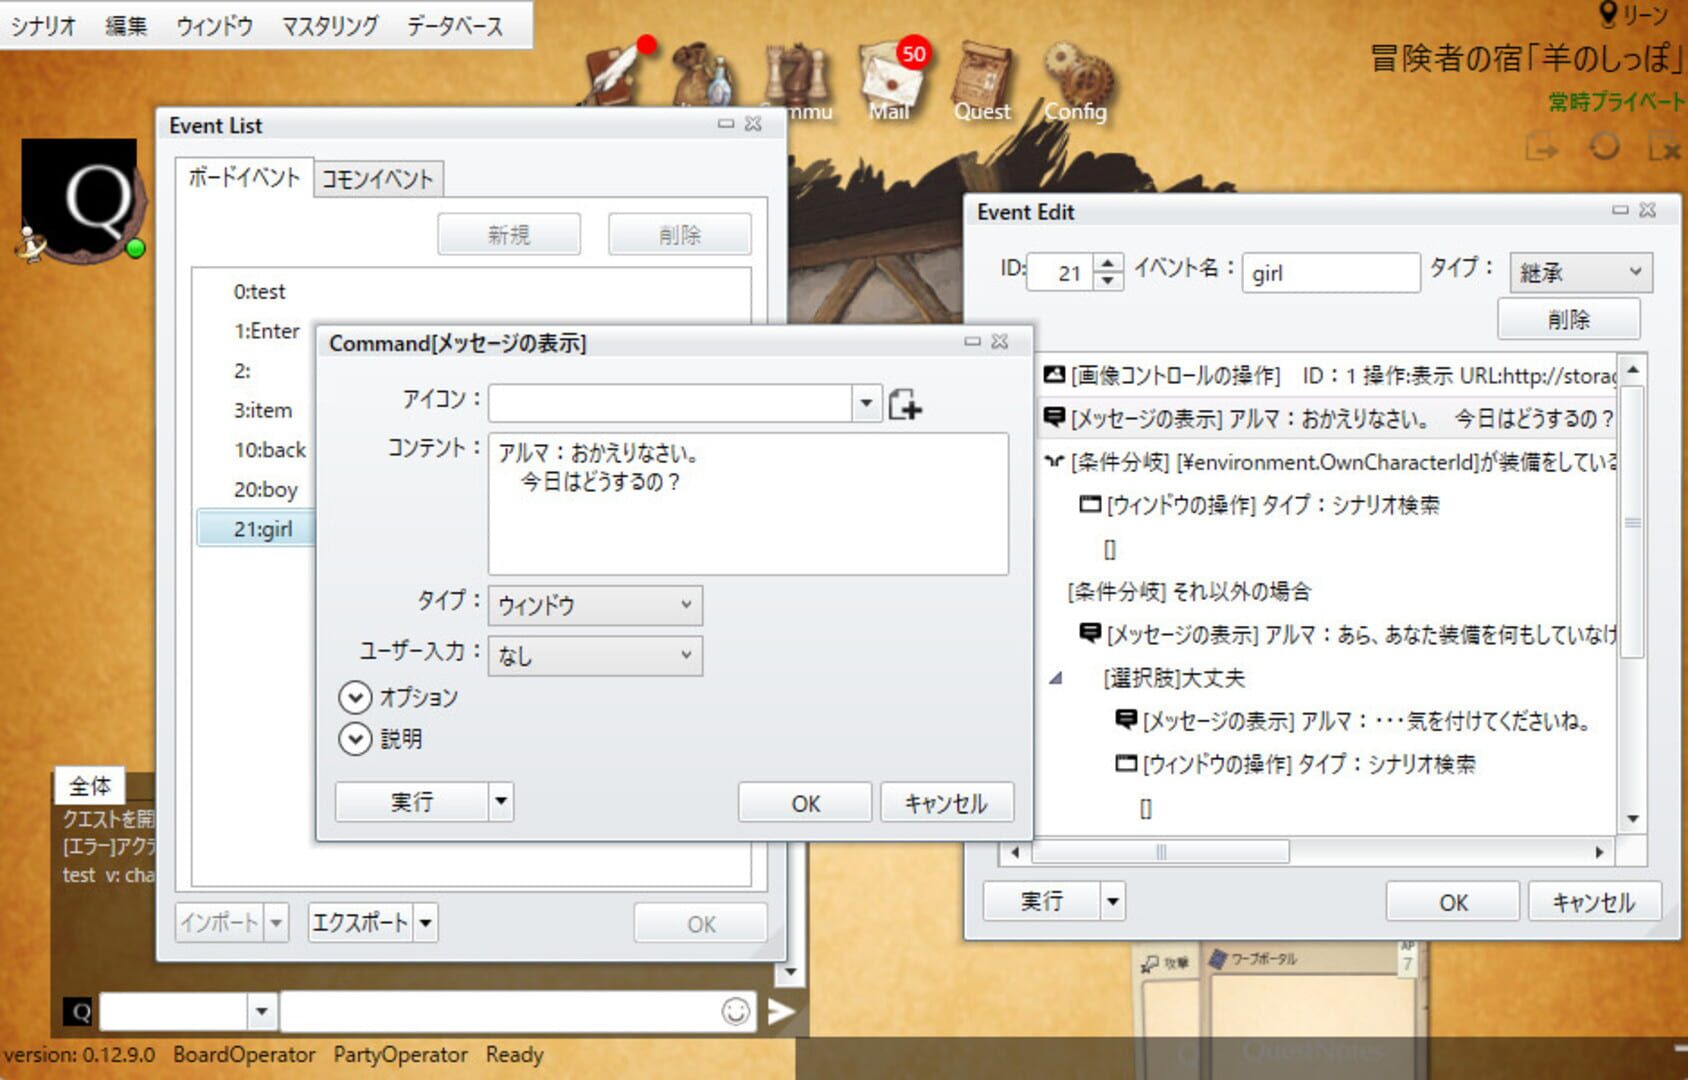Expand the オプション section in Command window
This screenshot has width=1688, height=1080.
(x=355, y=697)
